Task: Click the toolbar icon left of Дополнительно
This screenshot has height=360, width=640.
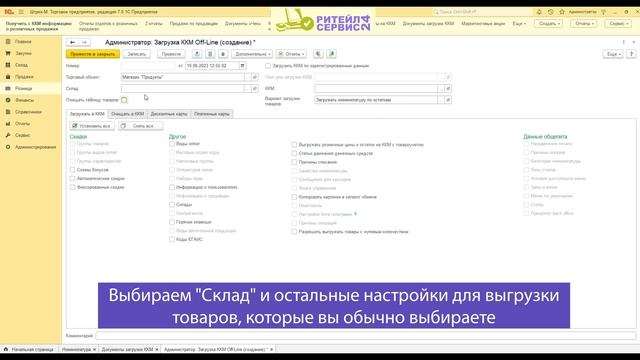Action: point(223,54)
